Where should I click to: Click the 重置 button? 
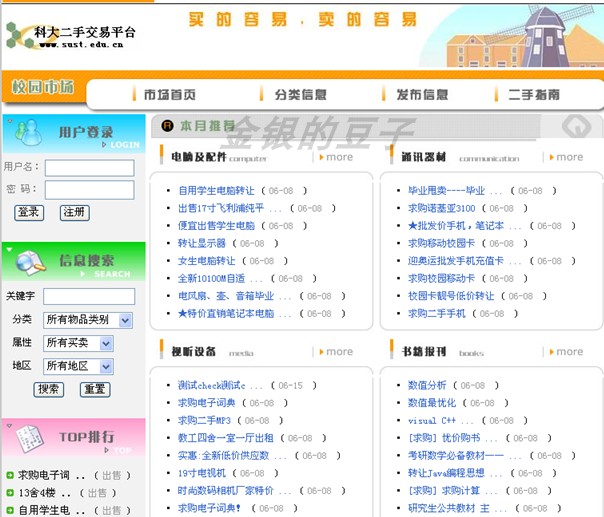(x=95, y=389)
